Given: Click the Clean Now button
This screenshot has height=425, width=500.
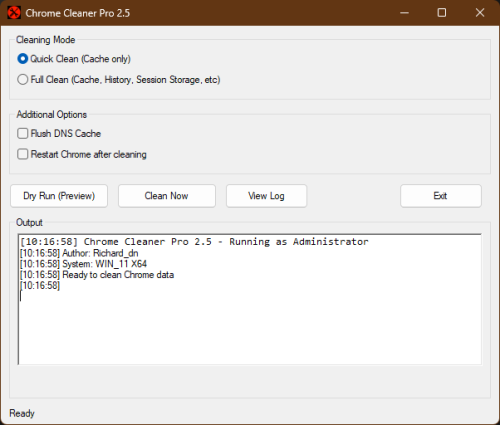Looking at the screenshot, I should tap(167, 196).
